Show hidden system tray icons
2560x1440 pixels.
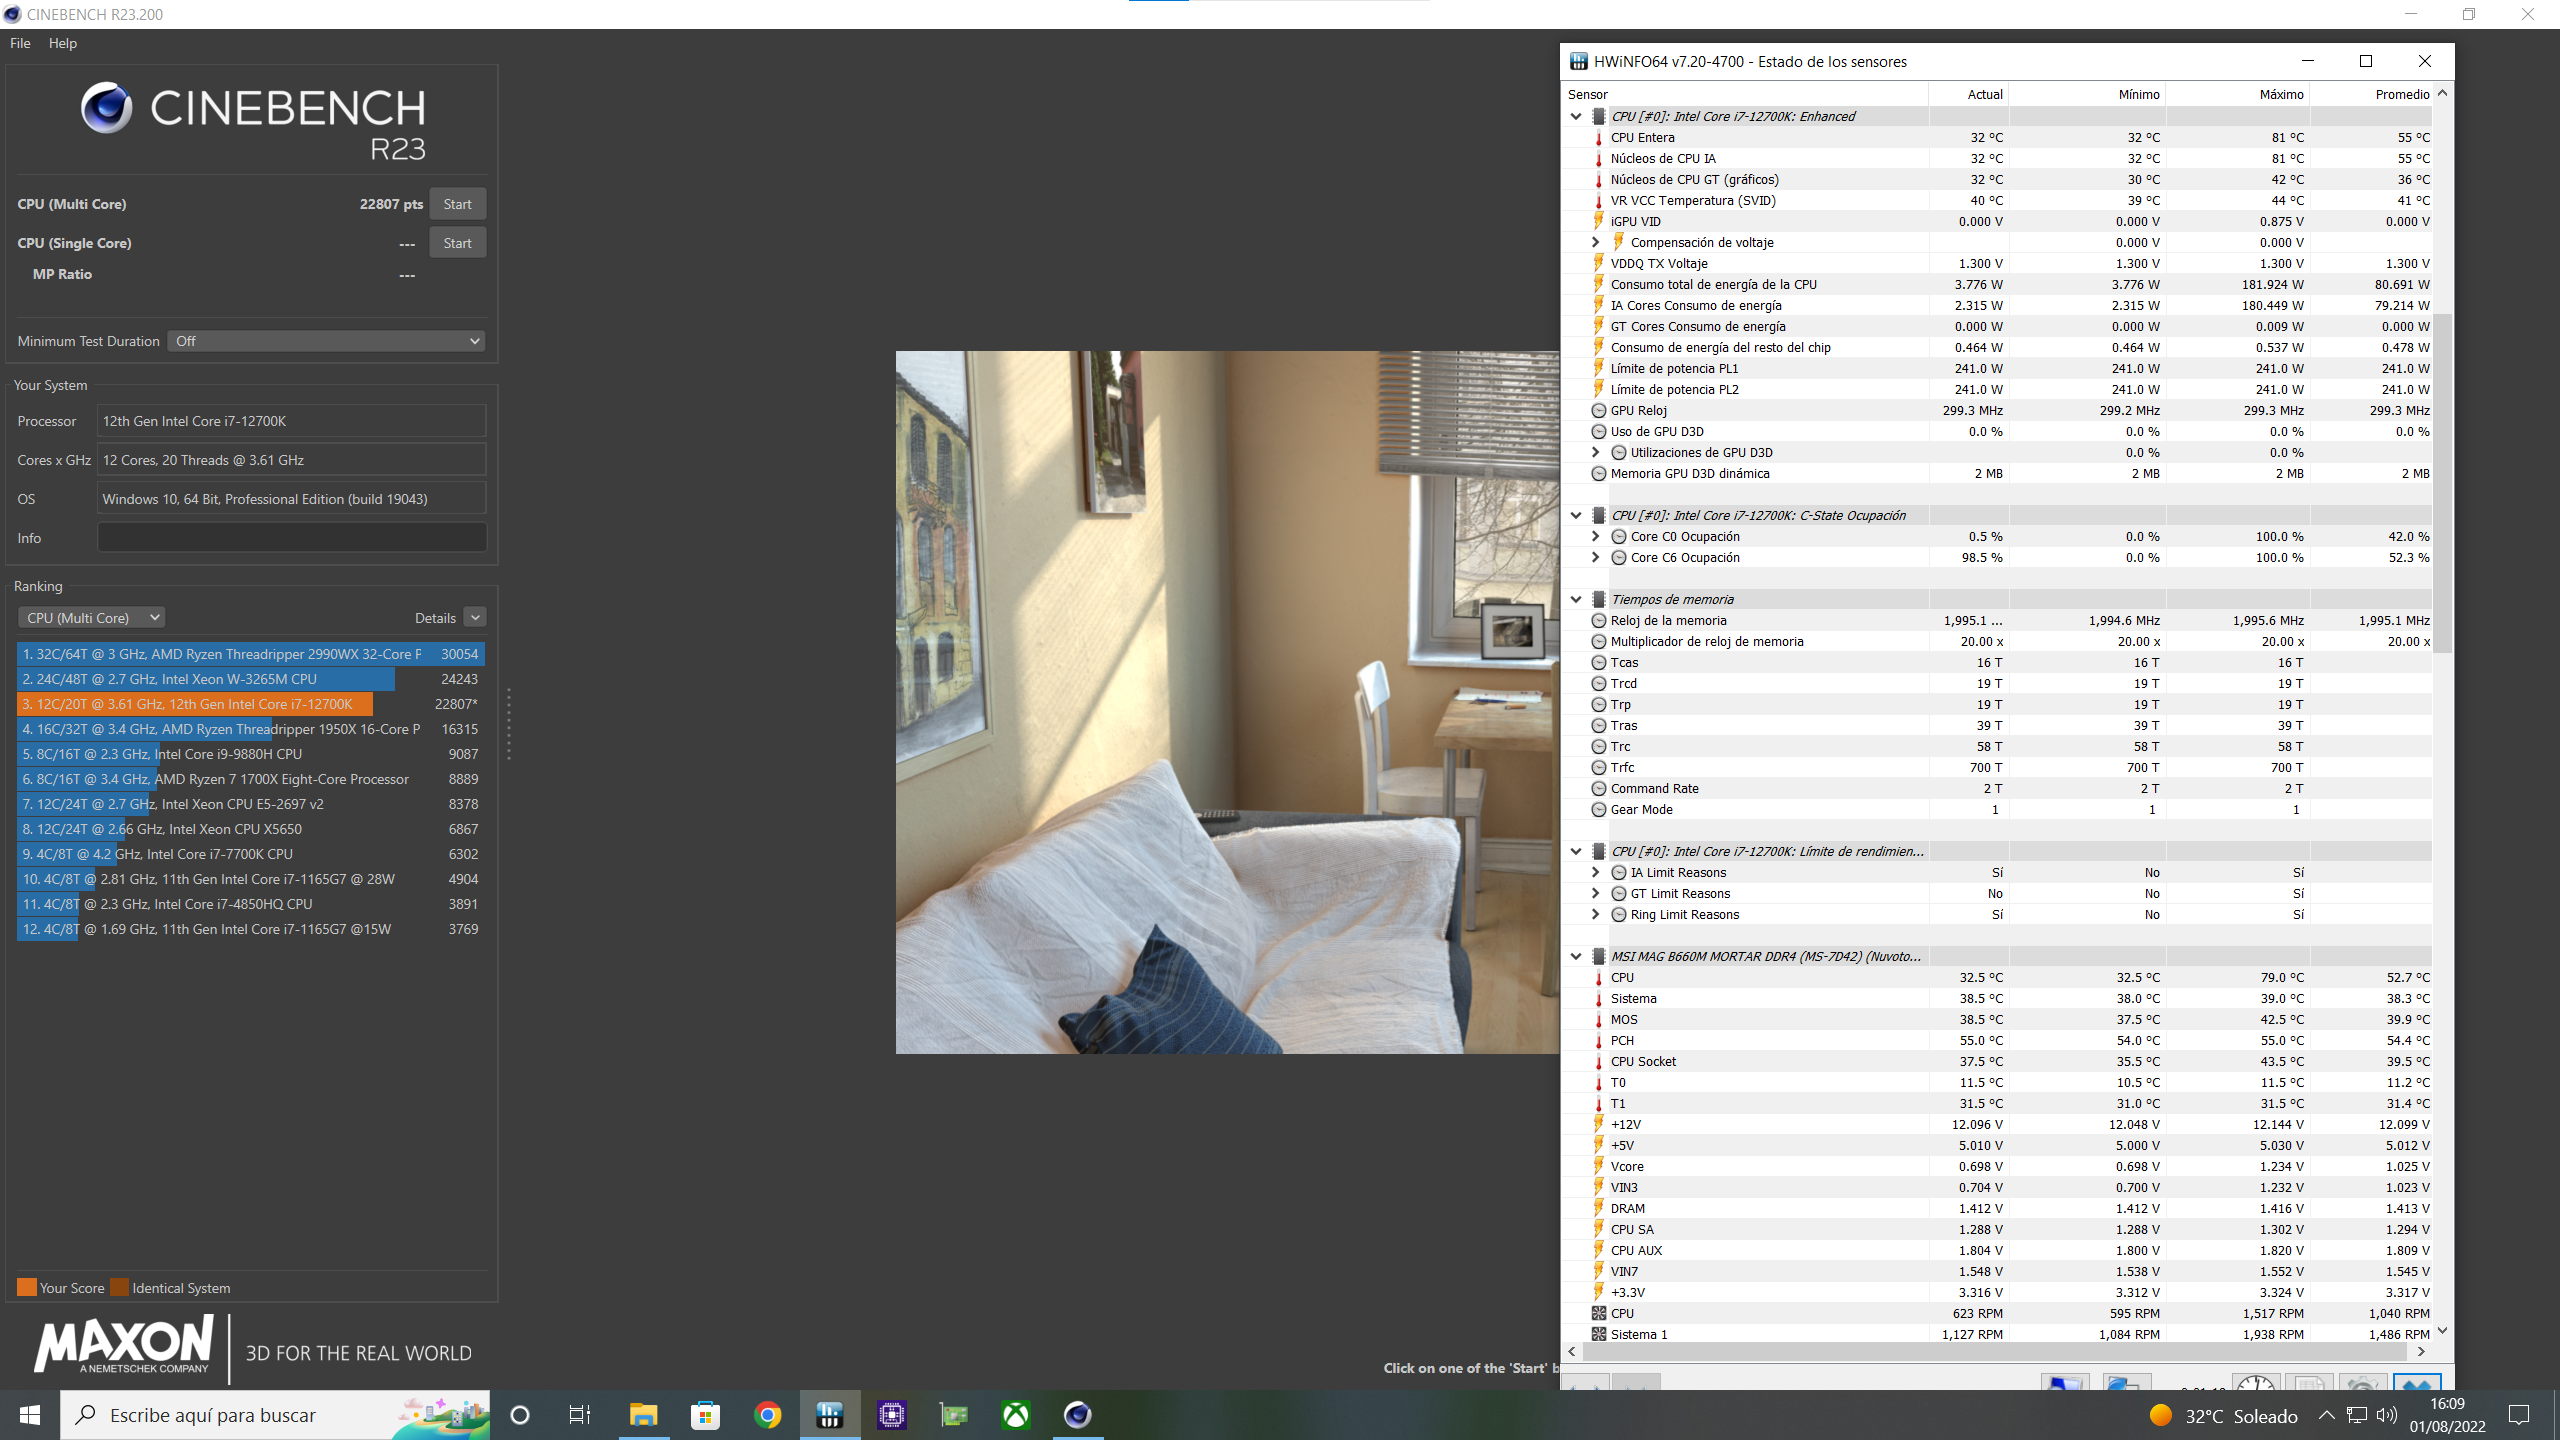[x=2327, y=1415]
